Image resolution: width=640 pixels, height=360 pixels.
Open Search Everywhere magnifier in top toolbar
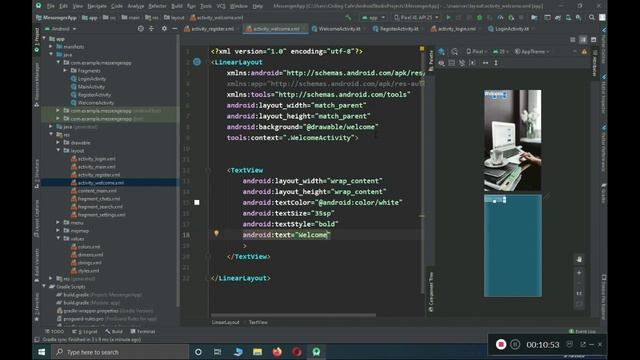[x=591, y=18]
